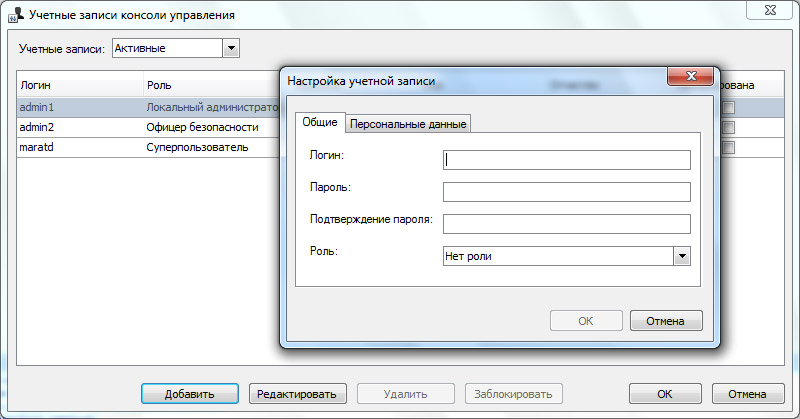The width and height of the screenshot is (800, 419).
Task: Toggle the blocked checkbox for maratd
Action: pos(729,147)
